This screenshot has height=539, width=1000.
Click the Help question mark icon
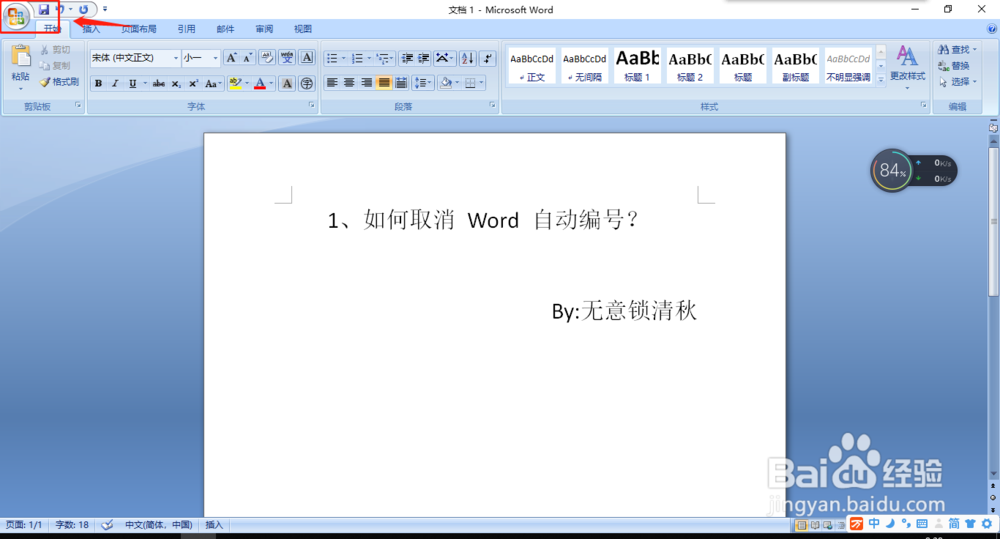(992, 29)
